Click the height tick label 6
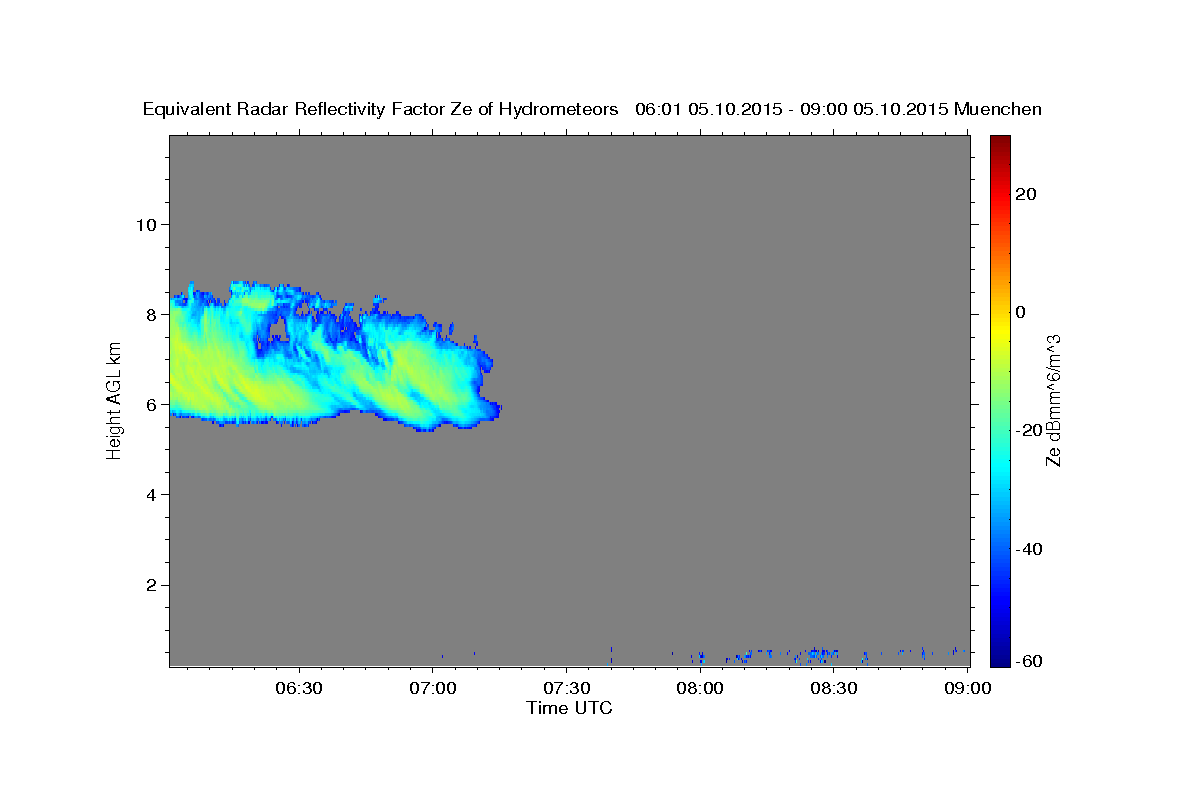1200x800 pixels. pyautogui.click(x=150, y=405)
